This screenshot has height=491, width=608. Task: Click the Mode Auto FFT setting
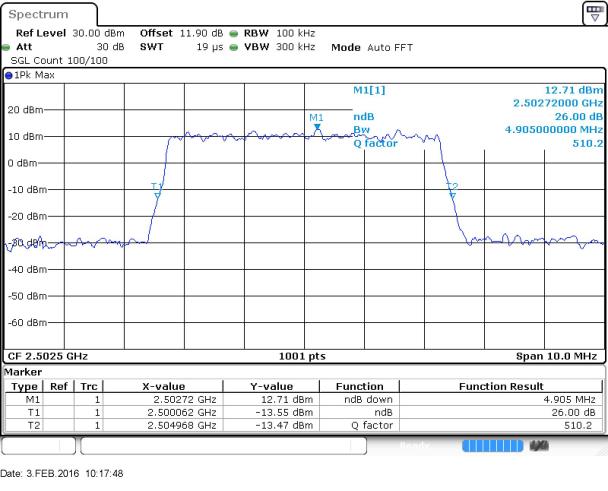pos(372,48)
